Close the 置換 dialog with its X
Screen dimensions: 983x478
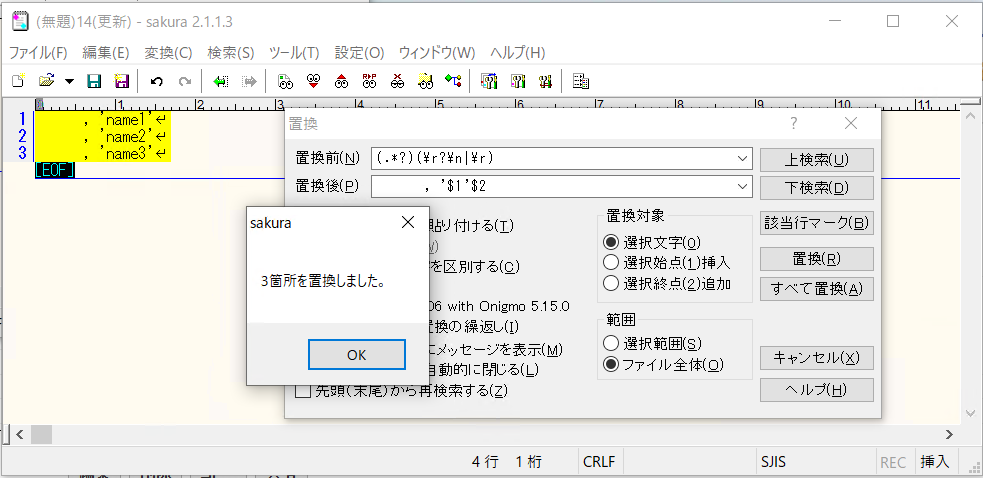click(851, 124)
